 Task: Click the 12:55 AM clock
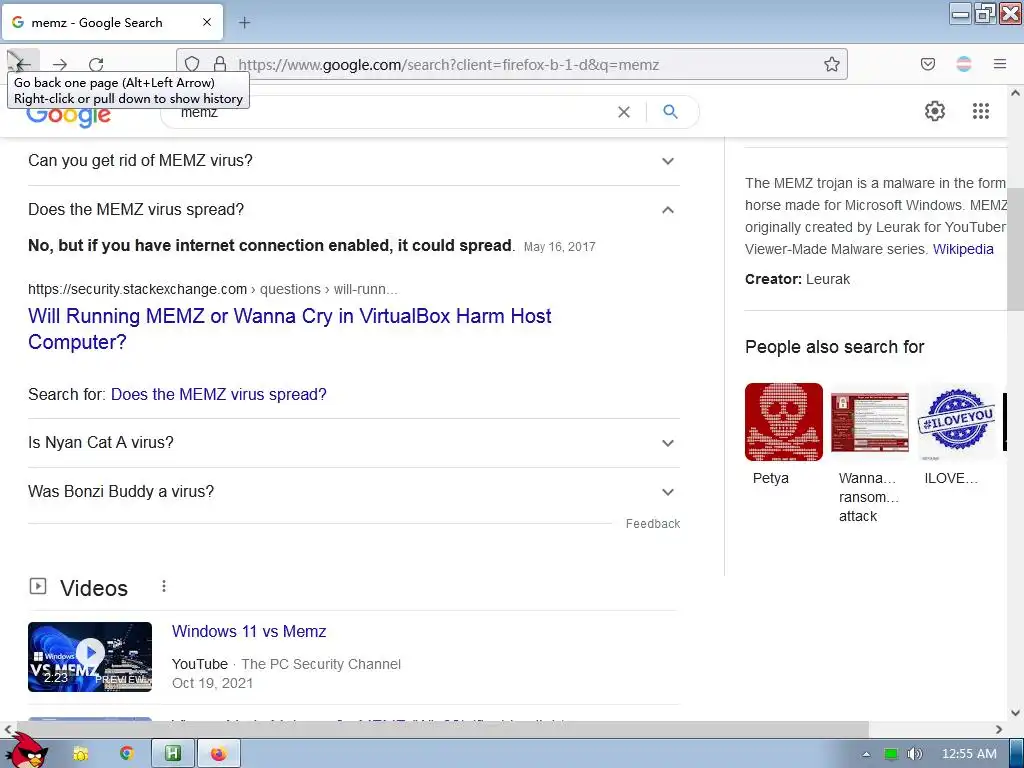point(969,754)
